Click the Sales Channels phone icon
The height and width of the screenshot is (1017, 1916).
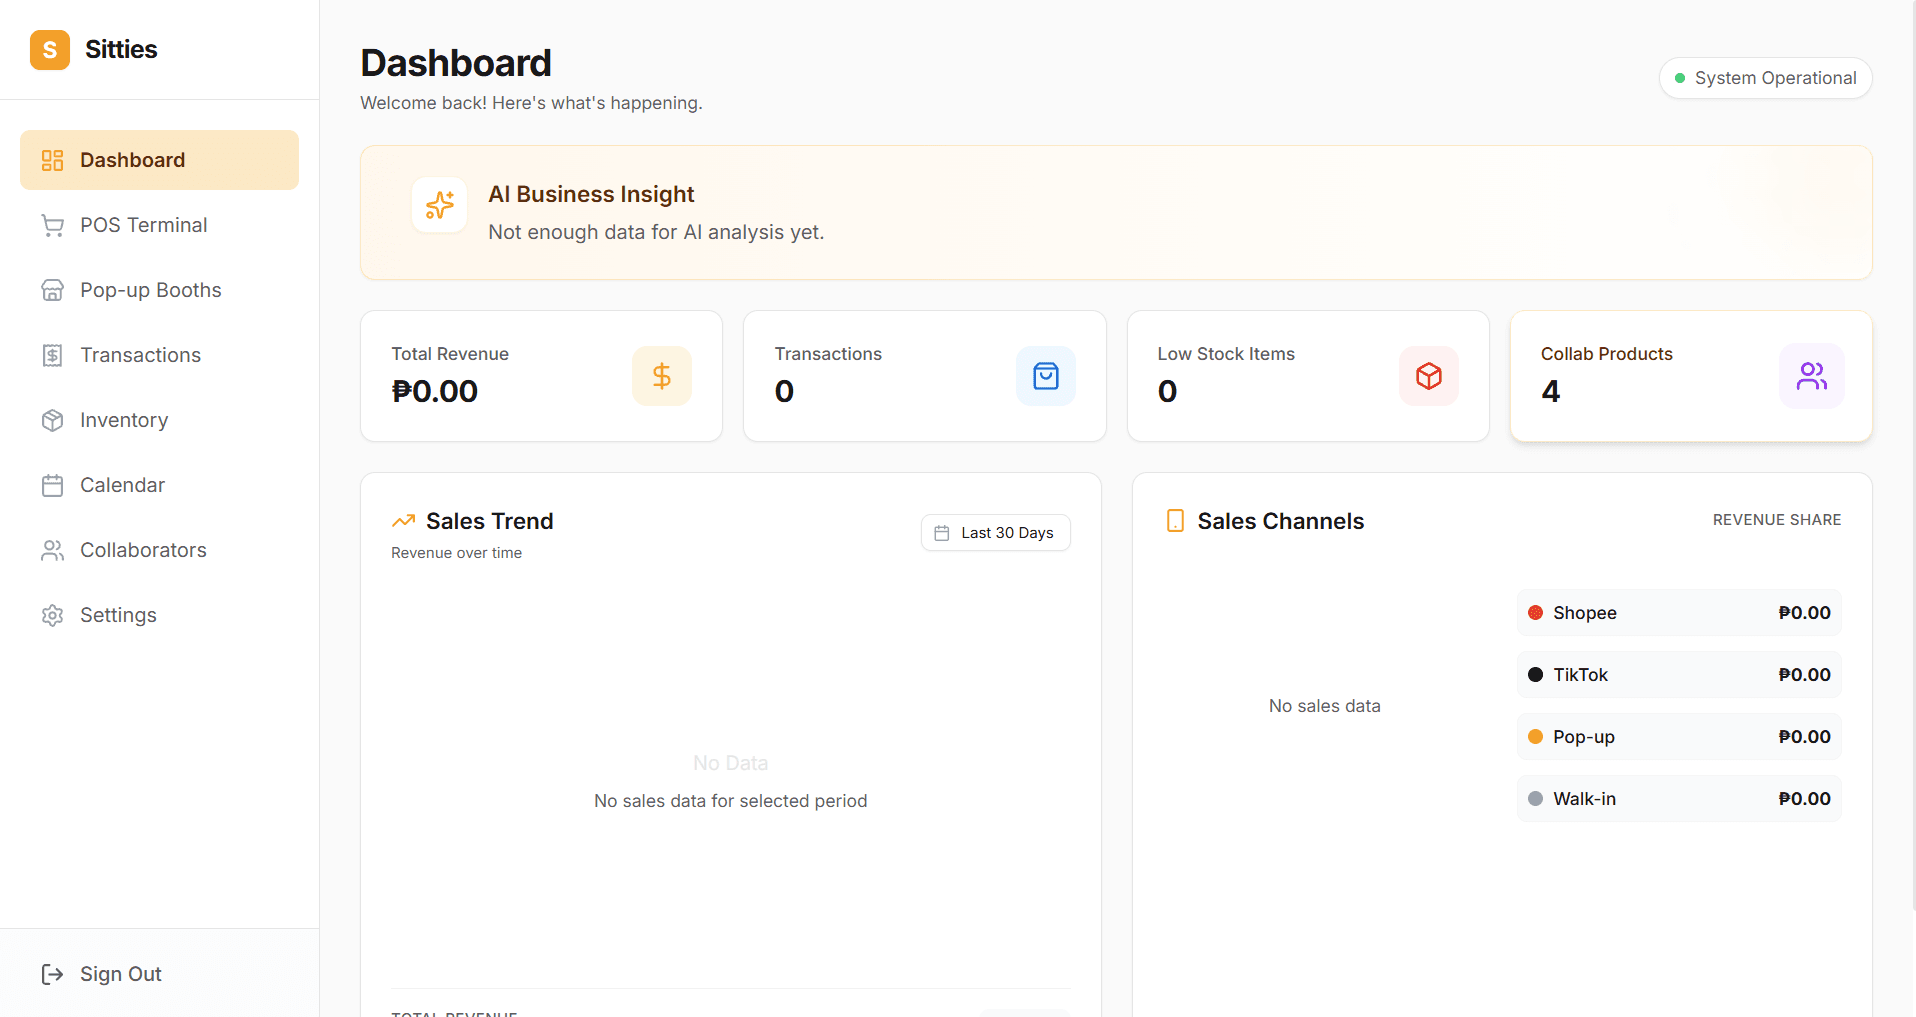(1175, 521)
